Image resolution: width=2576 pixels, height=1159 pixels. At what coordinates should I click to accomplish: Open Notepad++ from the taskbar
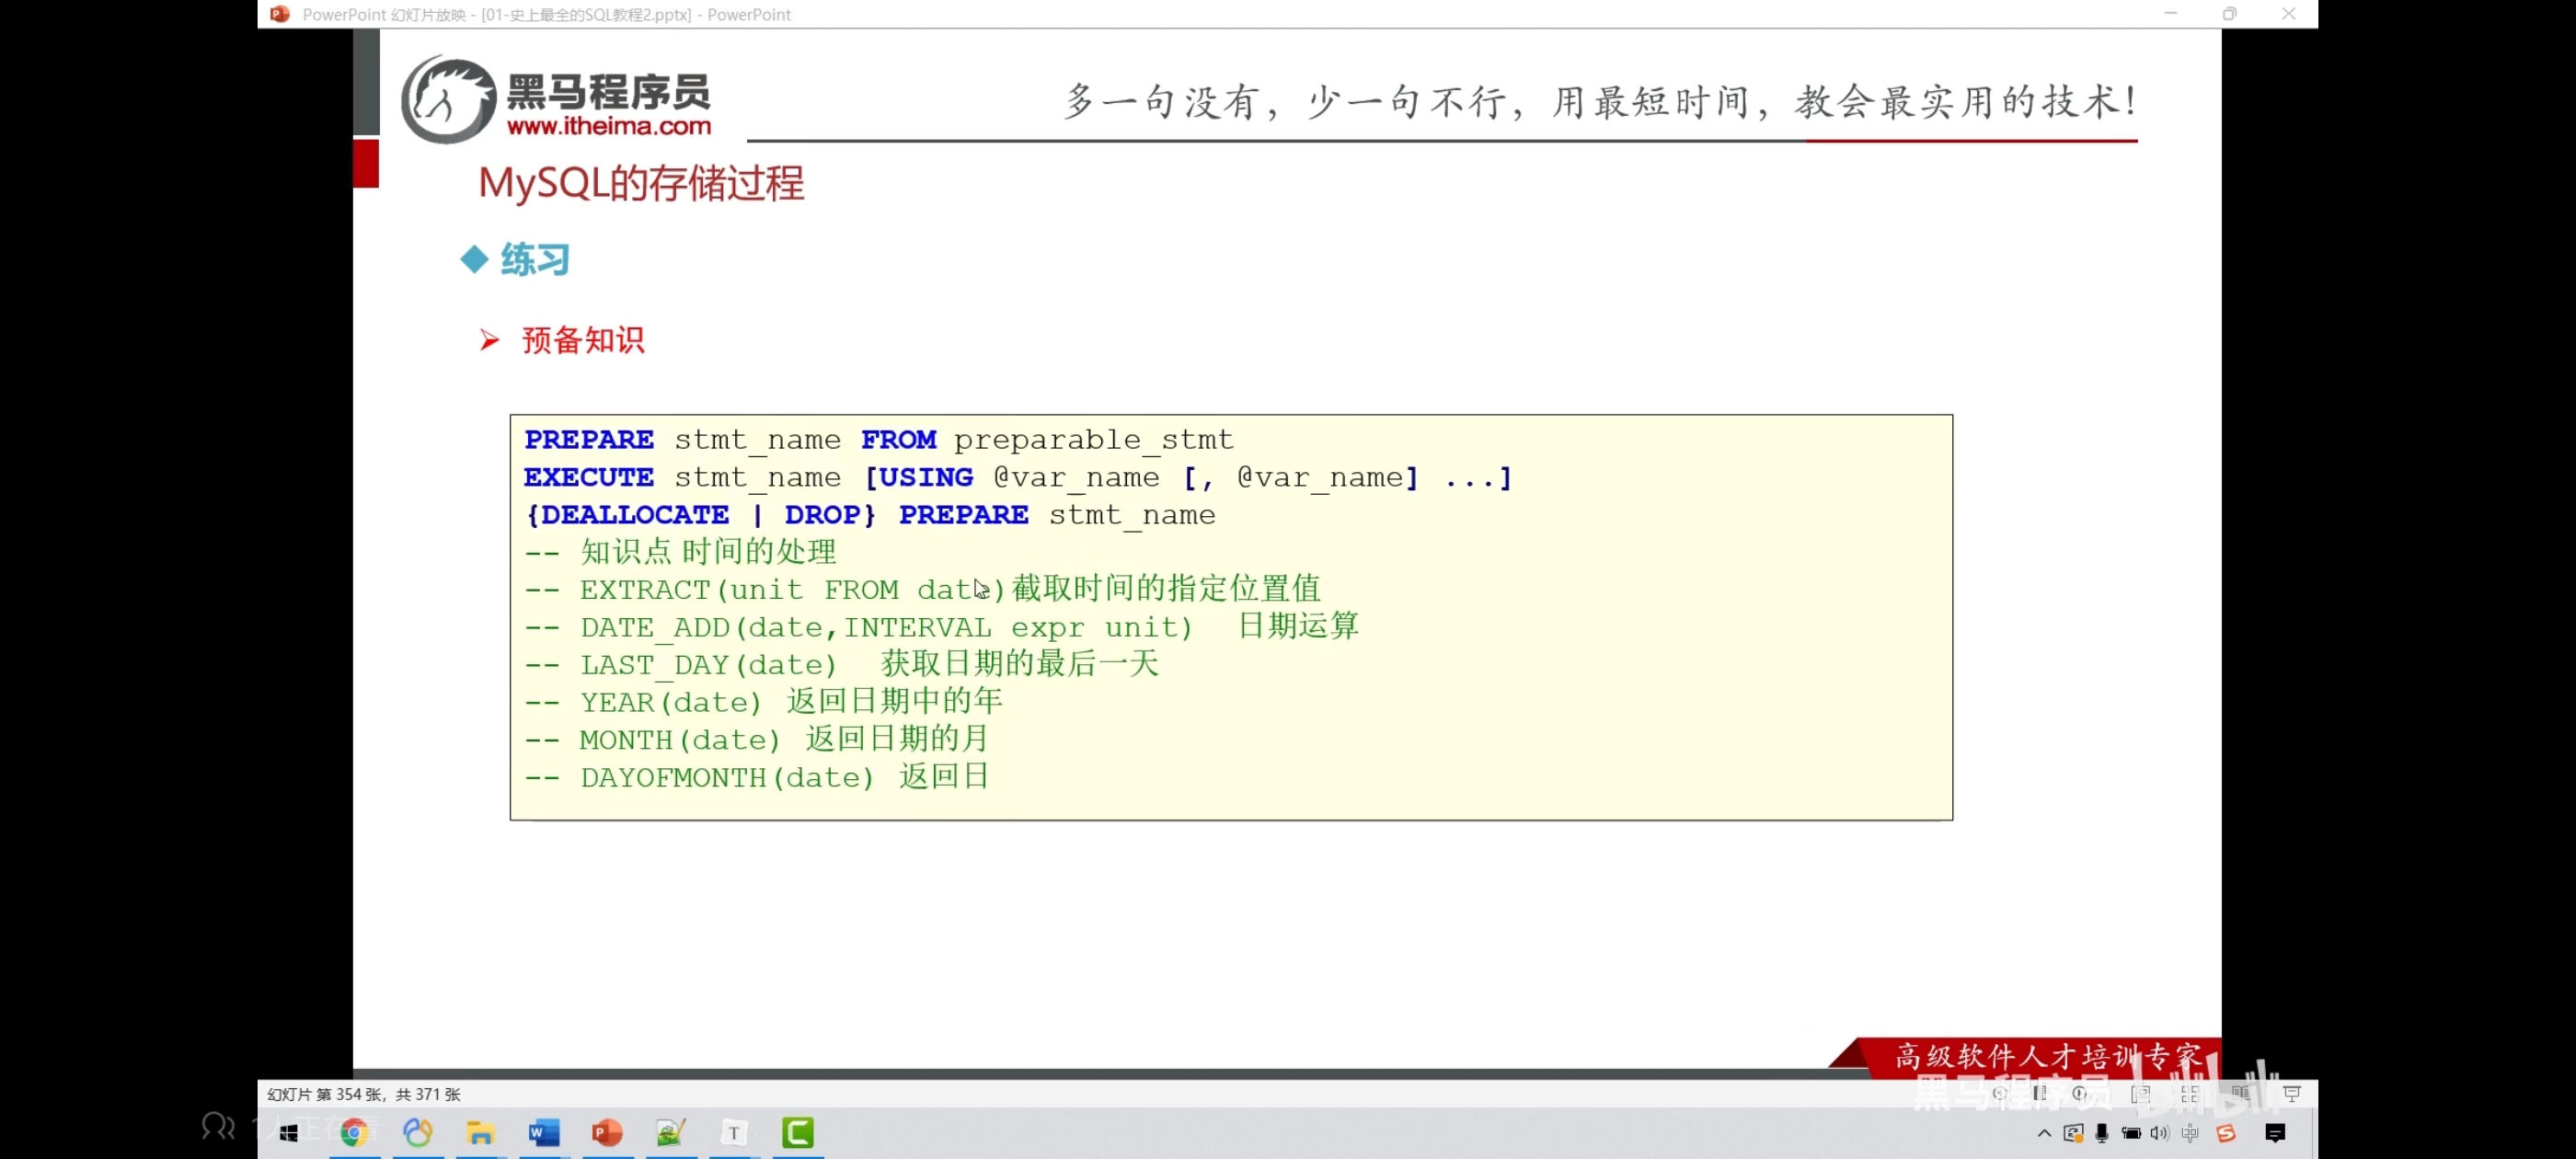coord(670,1132)
